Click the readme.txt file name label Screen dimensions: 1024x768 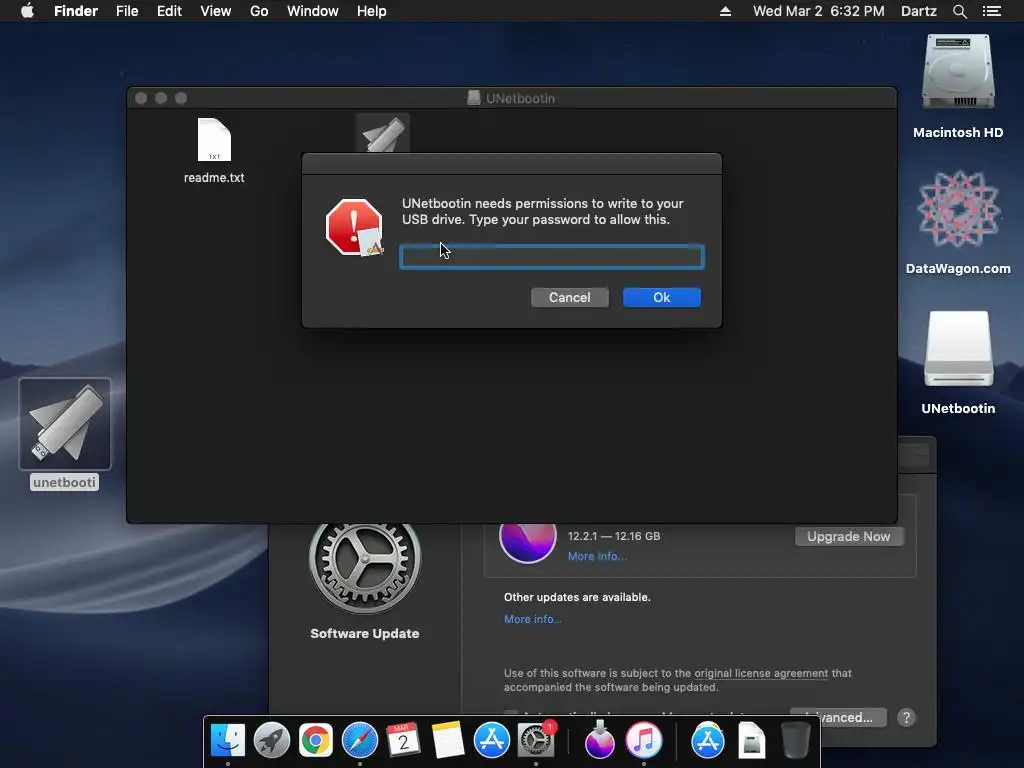point(214,178)
